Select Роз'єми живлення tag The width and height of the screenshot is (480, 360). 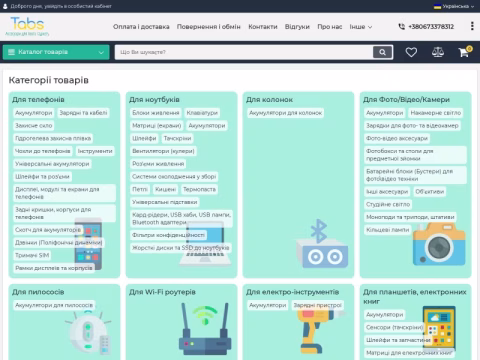(158, 164)
